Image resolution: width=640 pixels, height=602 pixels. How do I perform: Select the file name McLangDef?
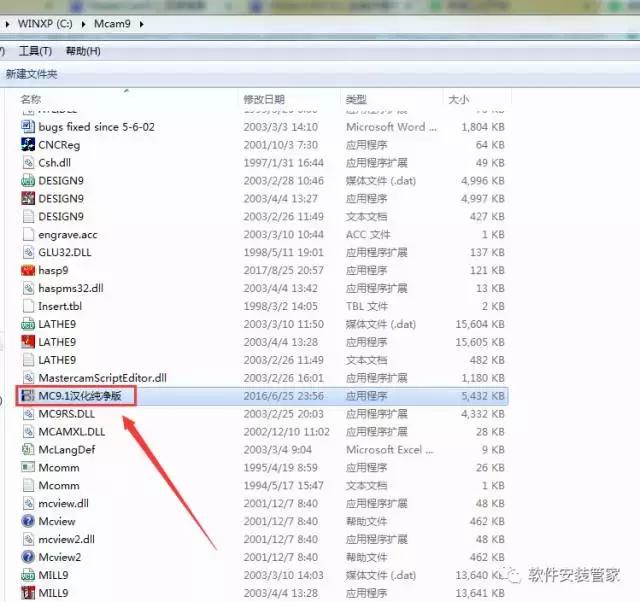point(67,450)
